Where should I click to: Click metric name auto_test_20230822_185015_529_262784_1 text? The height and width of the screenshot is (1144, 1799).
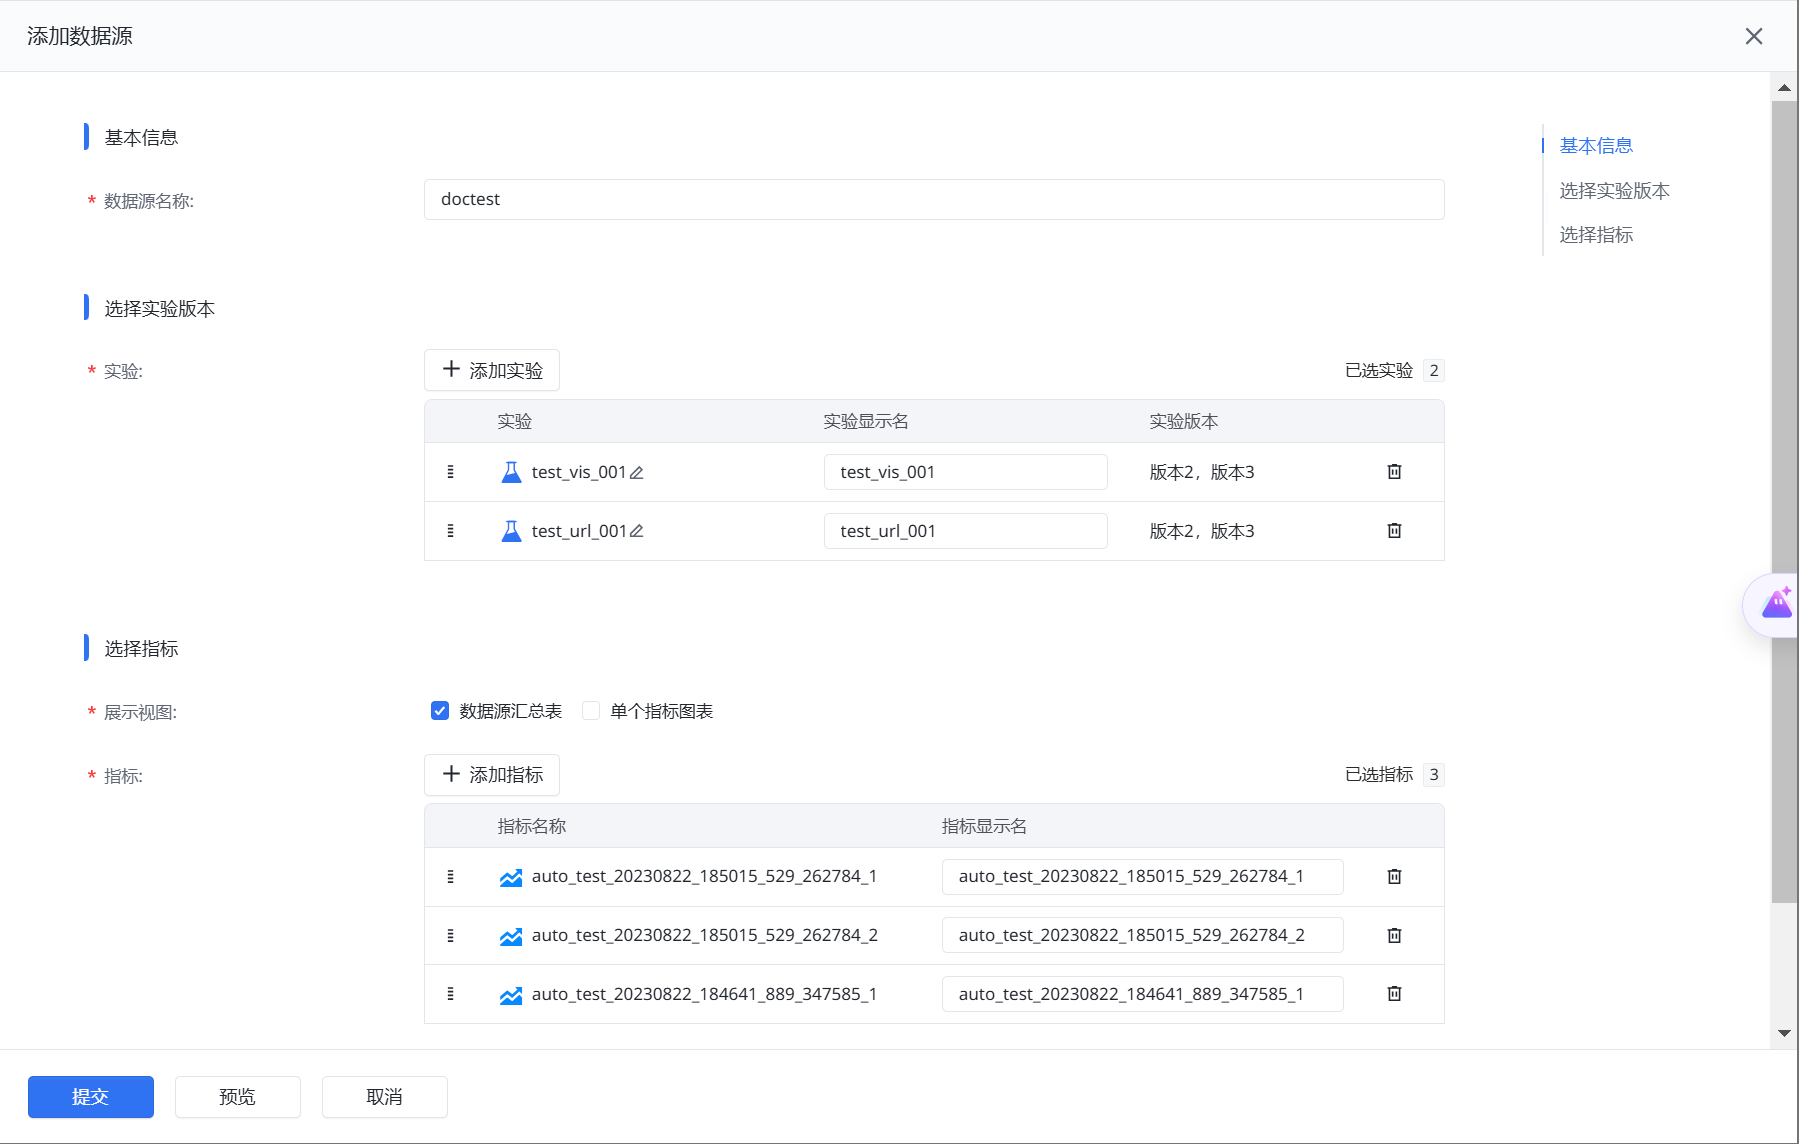[x=704, y=877]
